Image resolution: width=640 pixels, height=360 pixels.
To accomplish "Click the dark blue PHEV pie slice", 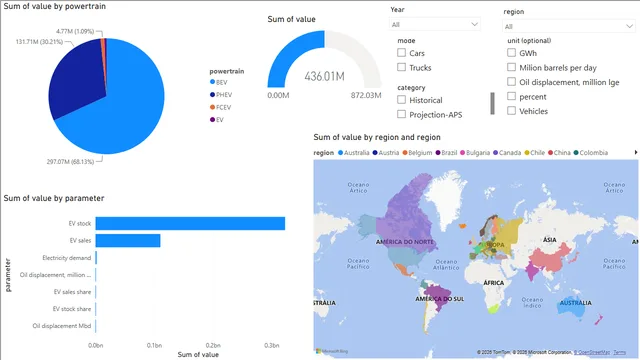I will point(78,82).
